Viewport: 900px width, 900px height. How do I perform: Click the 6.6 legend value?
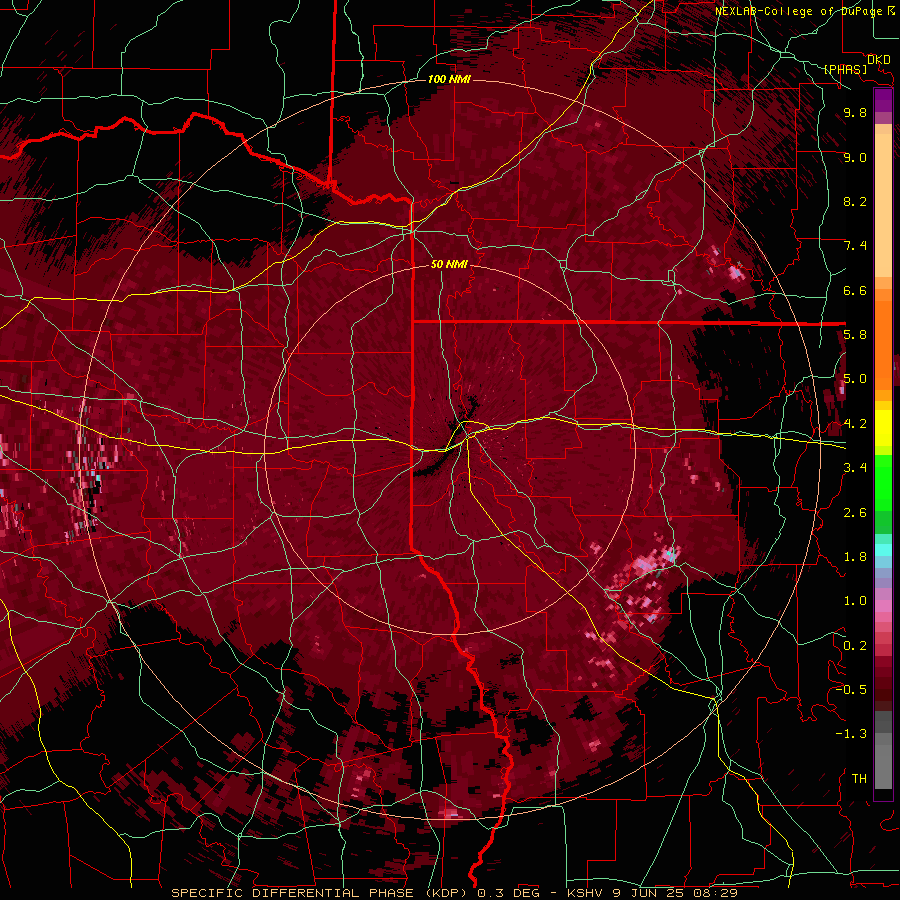[855, 290]
